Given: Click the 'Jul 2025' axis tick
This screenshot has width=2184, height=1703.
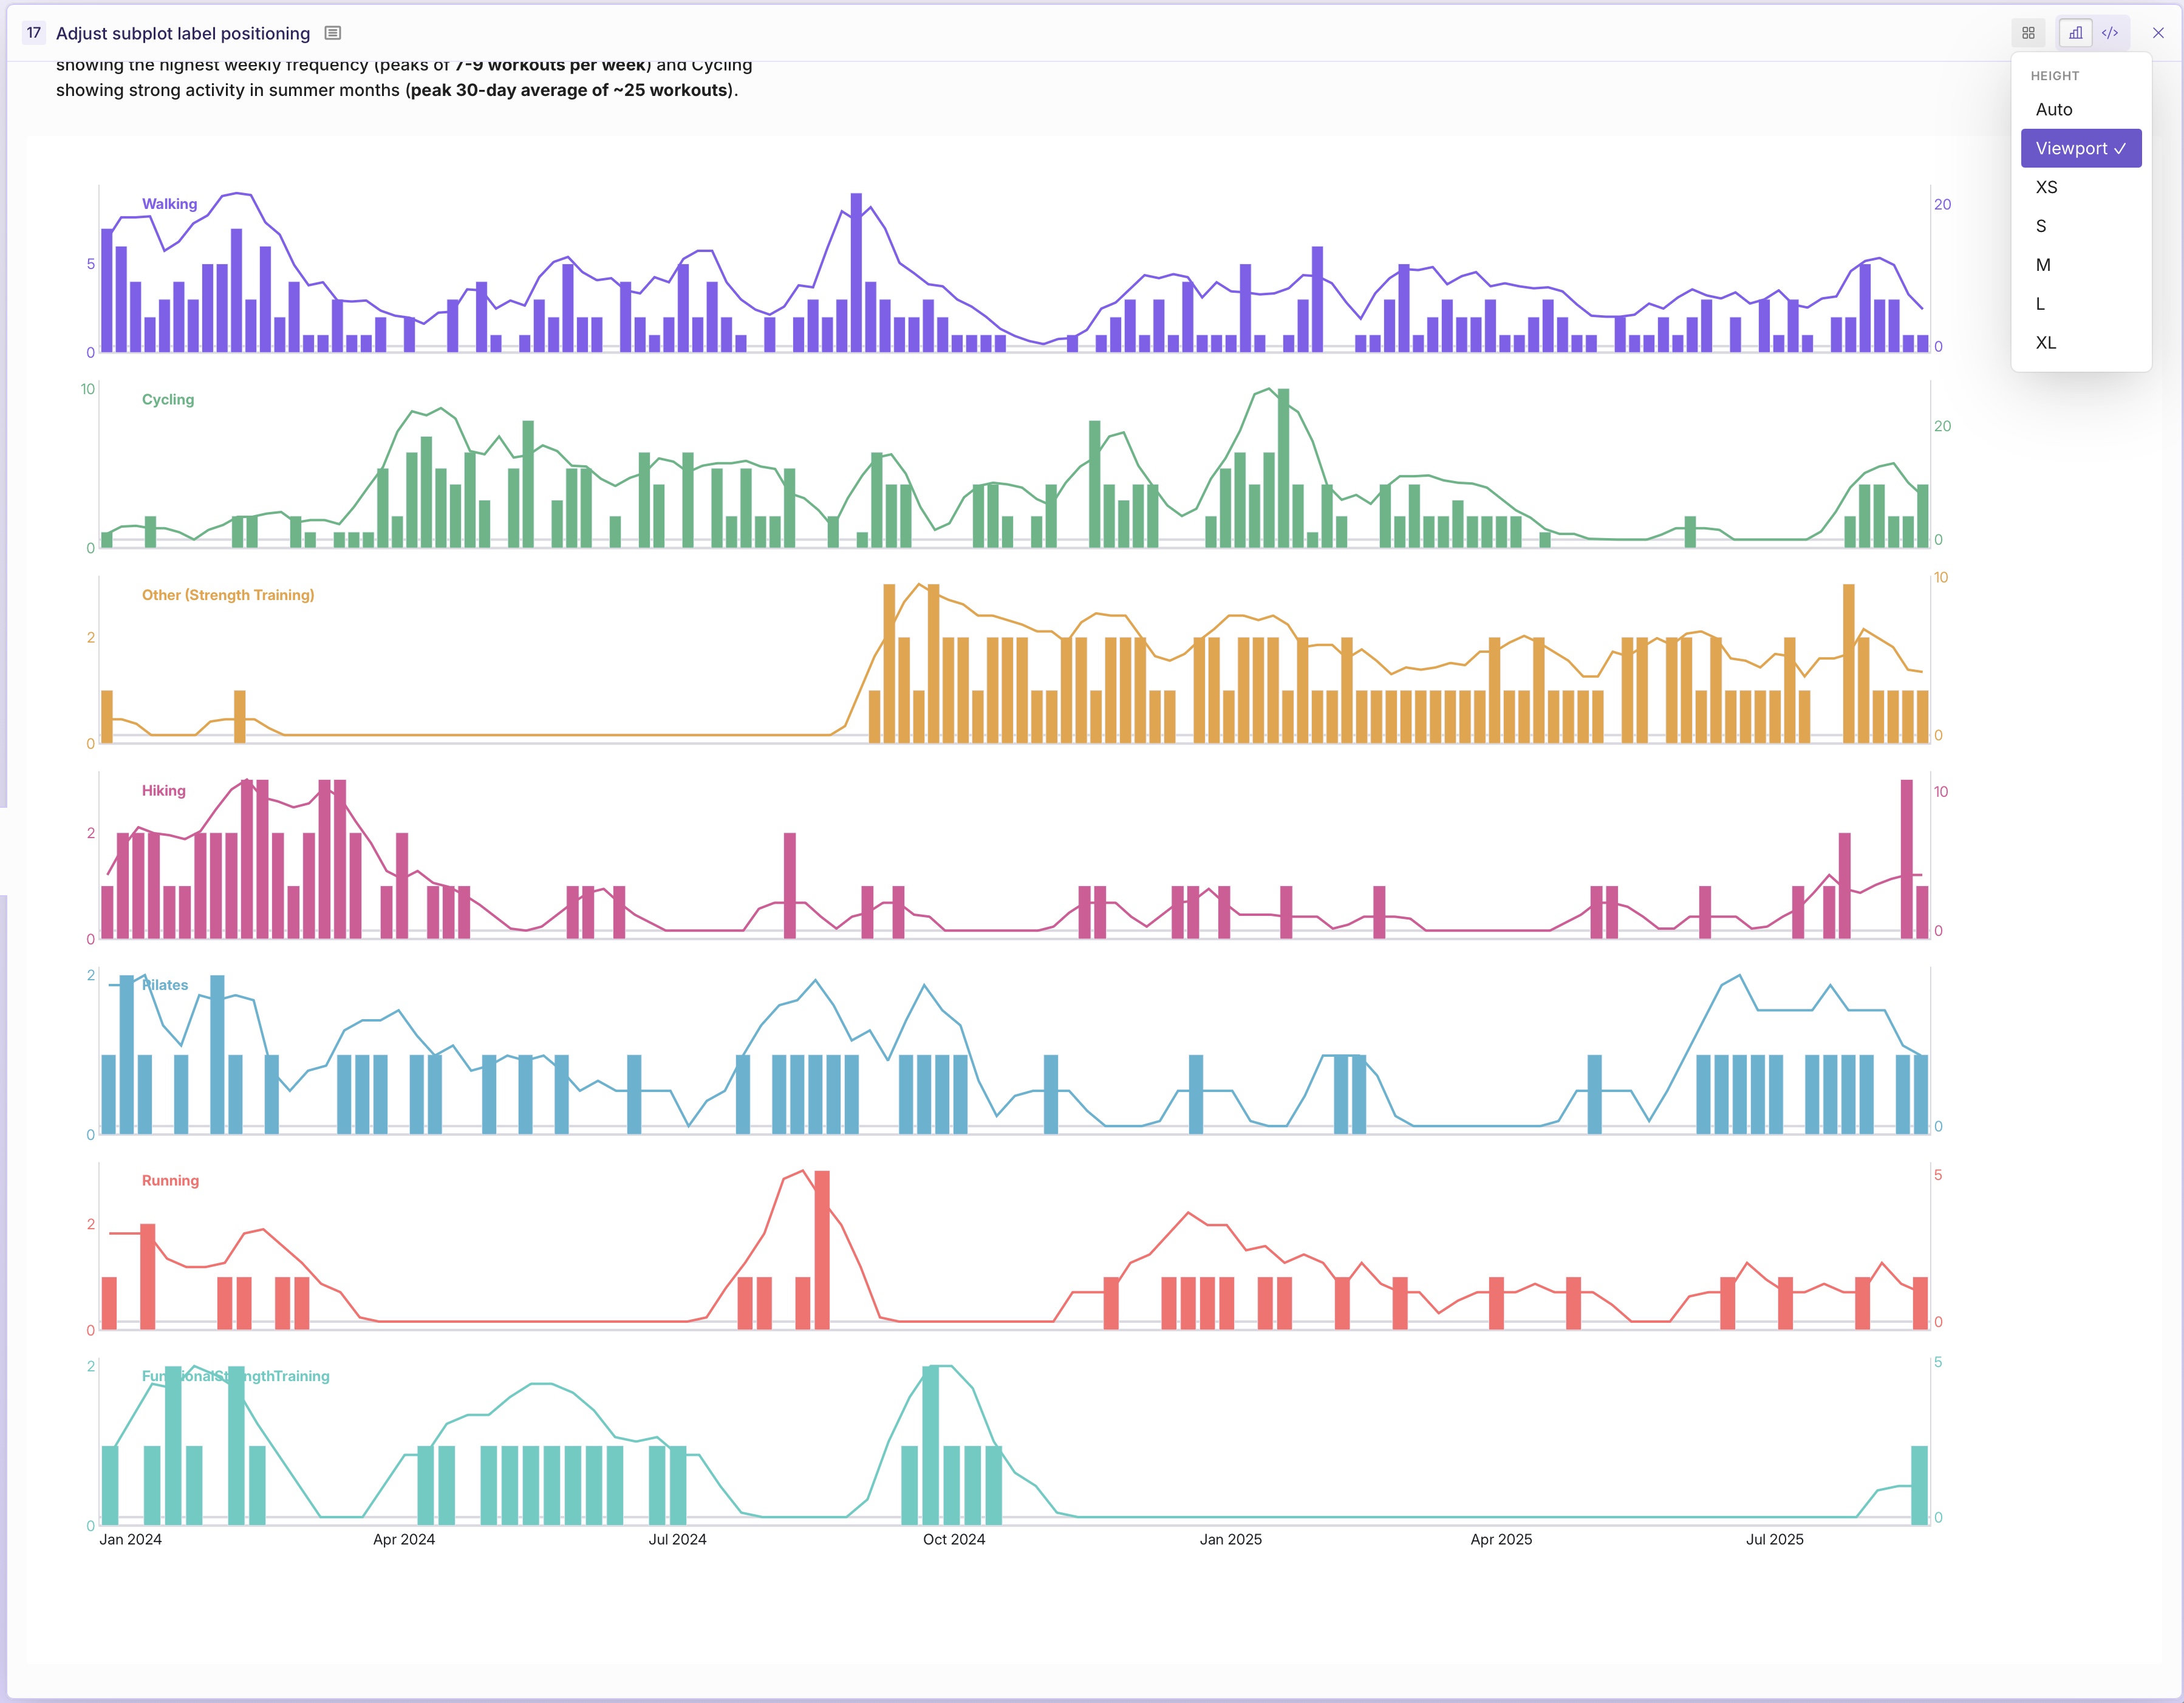Looking at the screenshot, I should tap(1775, 1539).
